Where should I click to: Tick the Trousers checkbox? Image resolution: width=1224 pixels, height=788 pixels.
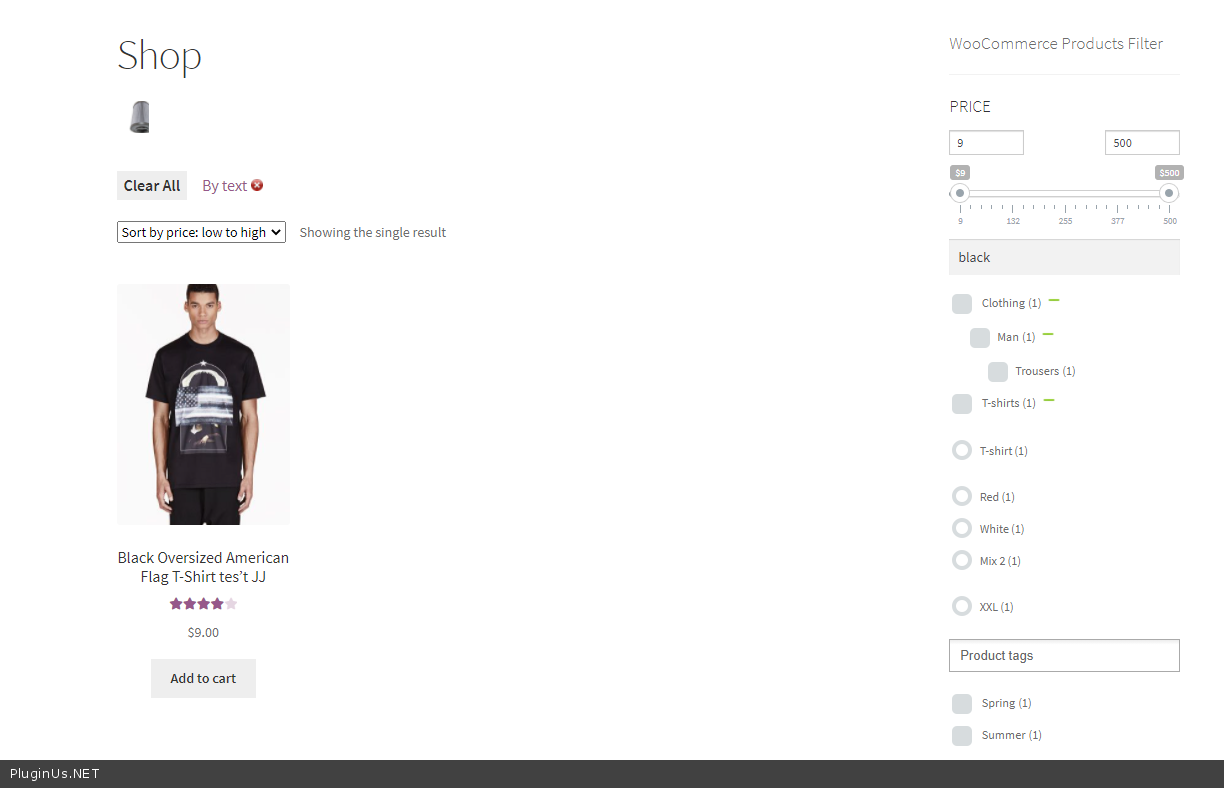[998, 372]
